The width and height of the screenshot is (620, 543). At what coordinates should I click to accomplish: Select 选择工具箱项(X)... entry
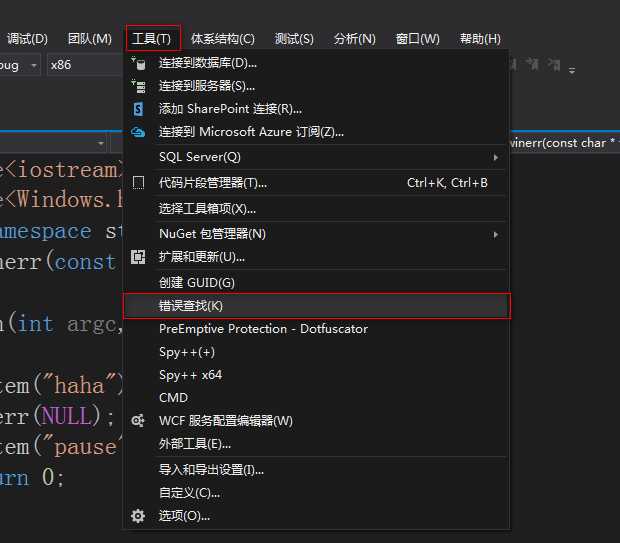pos(316,208)
